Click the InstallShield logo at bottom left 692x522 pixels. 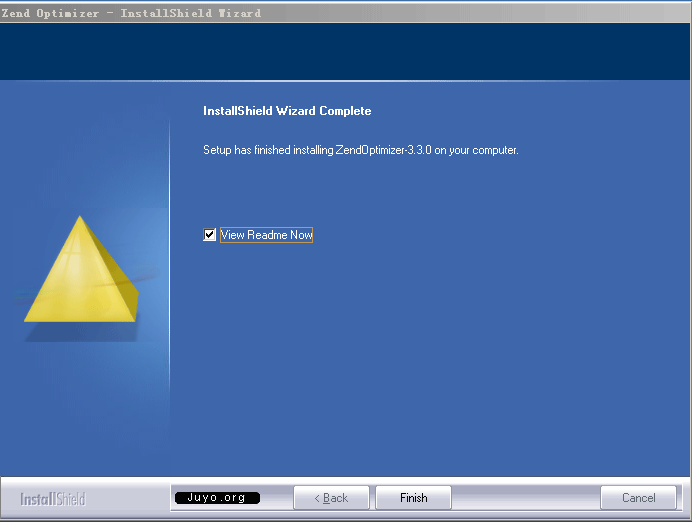[x=53, y=499]
